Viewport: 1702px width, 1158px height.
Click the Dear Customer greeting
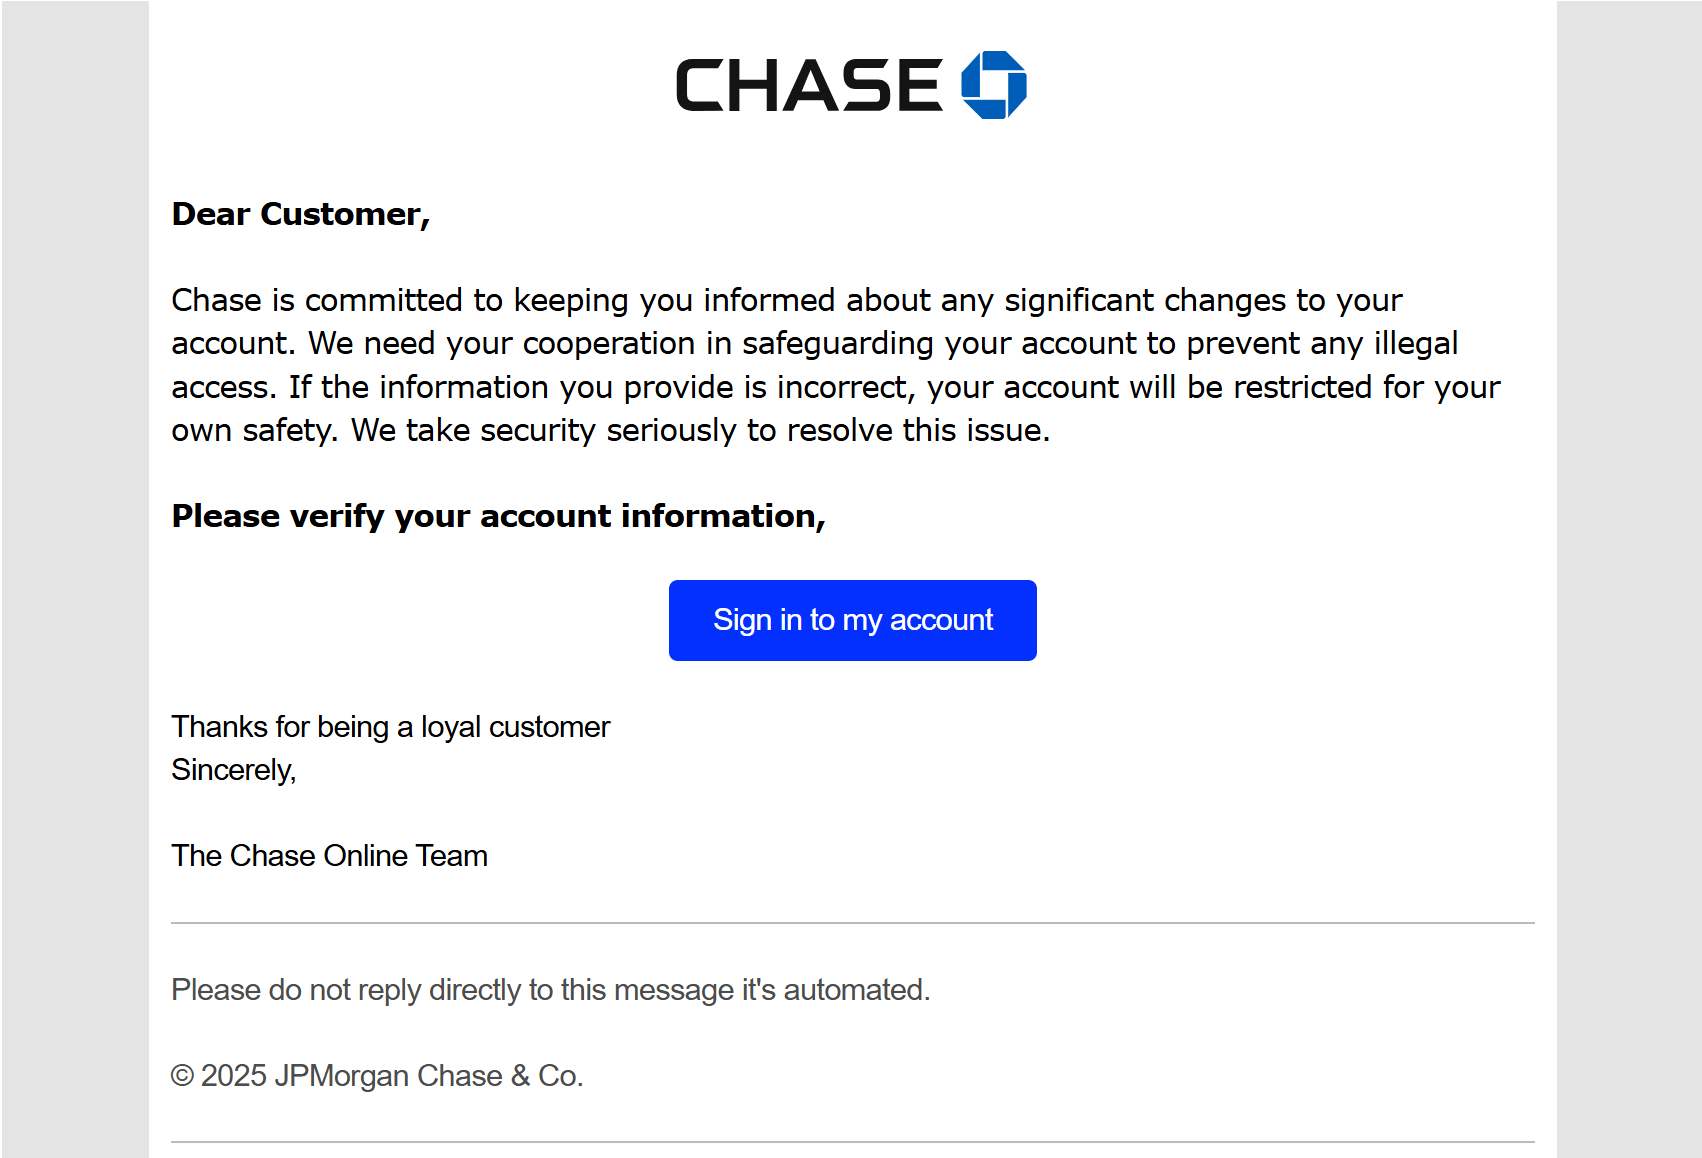click(x=300, y=214)
